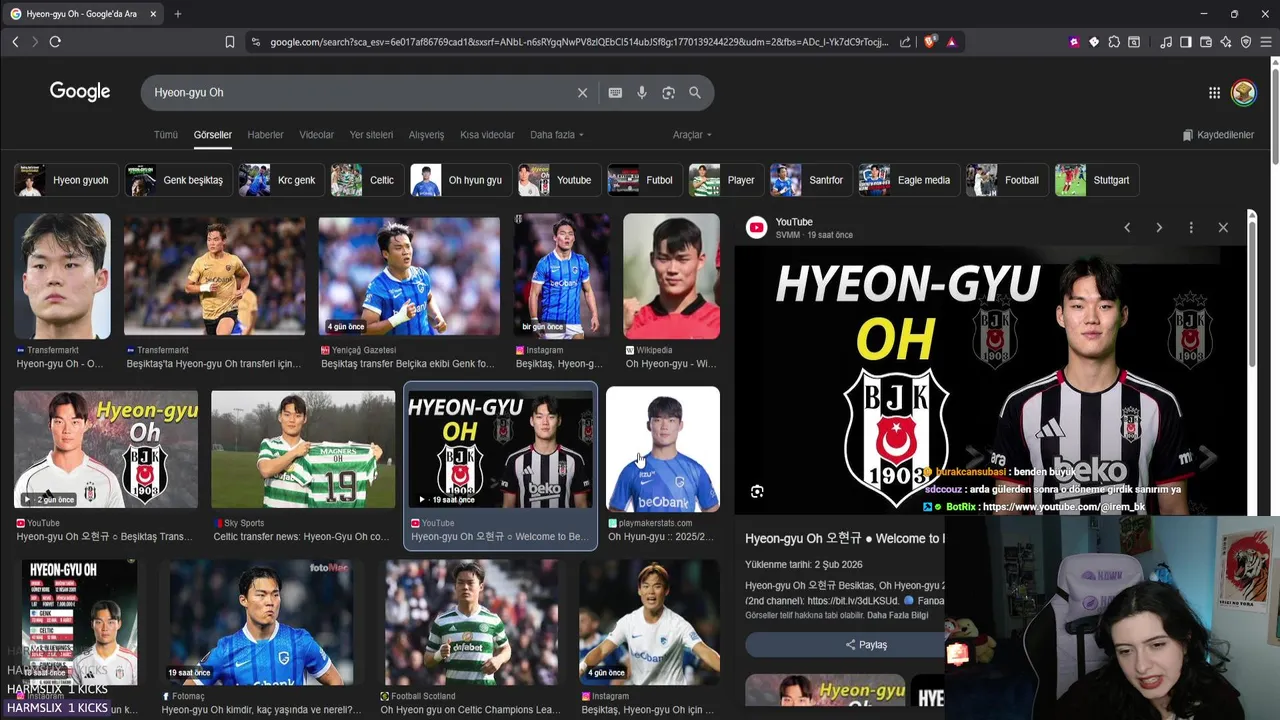Open preview panel more options menu
This screenshot has height=720, width=1280.
1191,228
